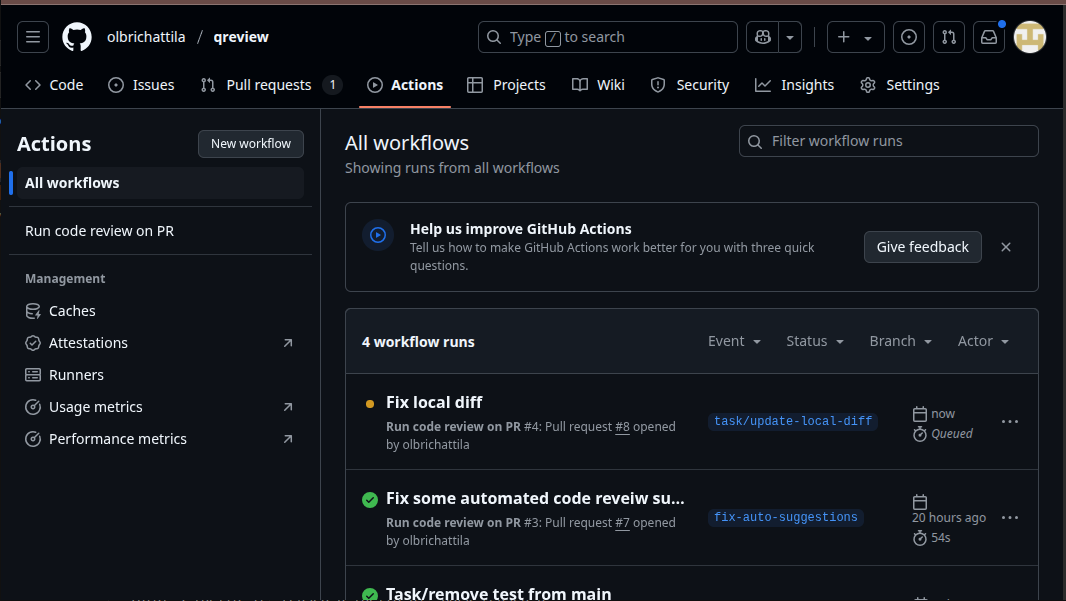This screenshot has height=601, width=1066.
Task: Open the Security tab
Action: pos(690,85)
